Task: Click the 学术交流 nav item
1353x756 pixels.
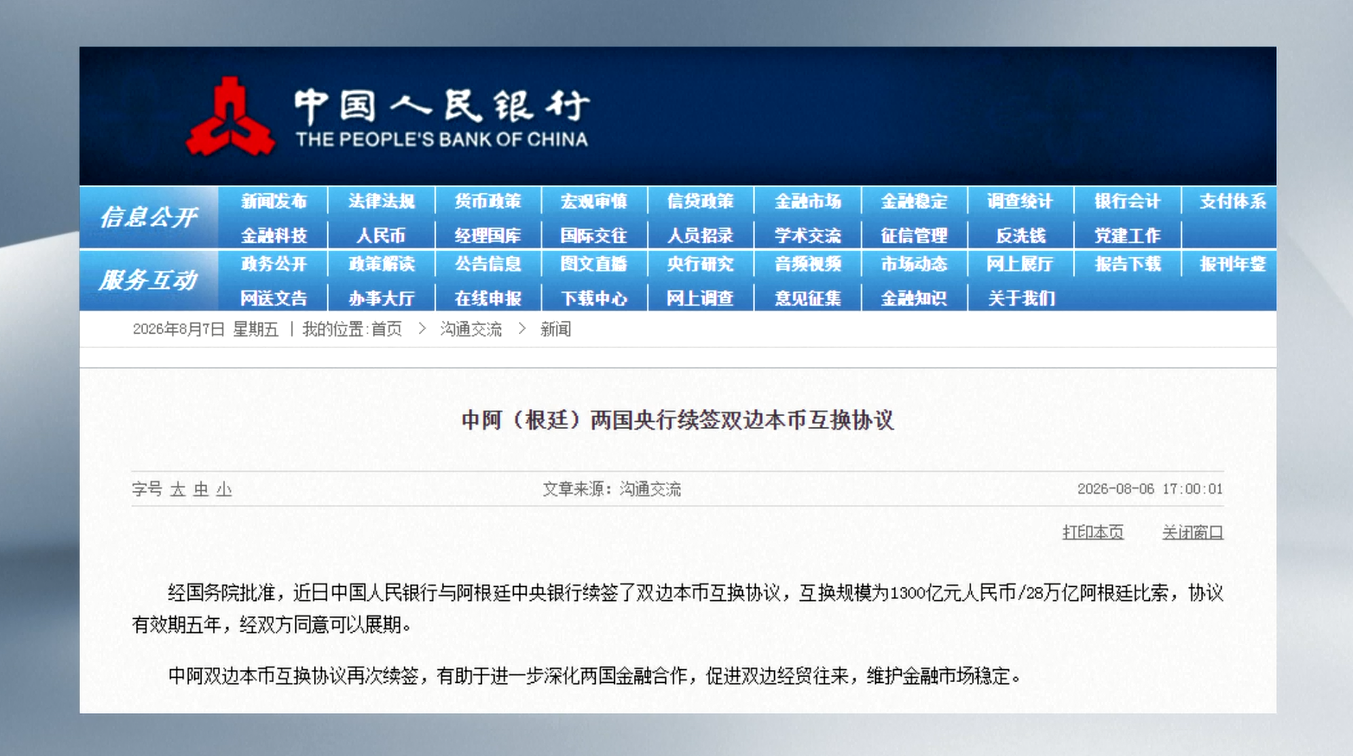Action: [x=808, y=236]
